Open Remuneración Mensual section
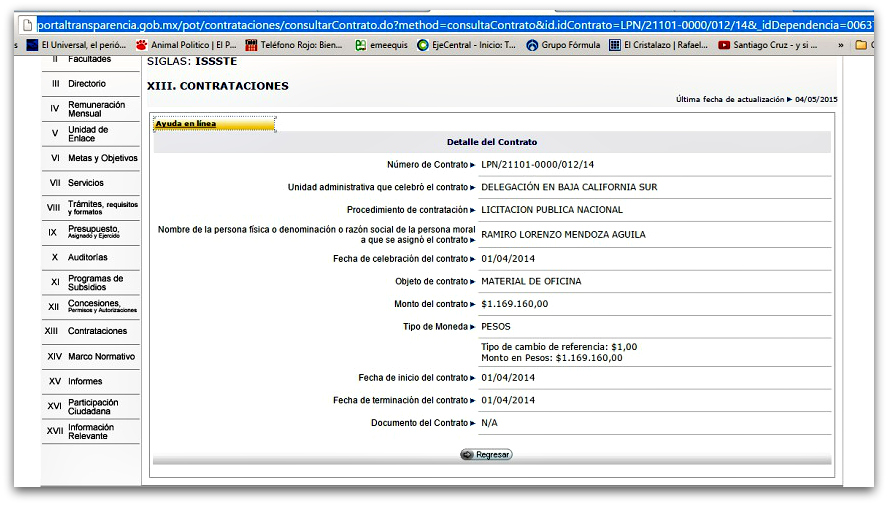 [96, 109]
